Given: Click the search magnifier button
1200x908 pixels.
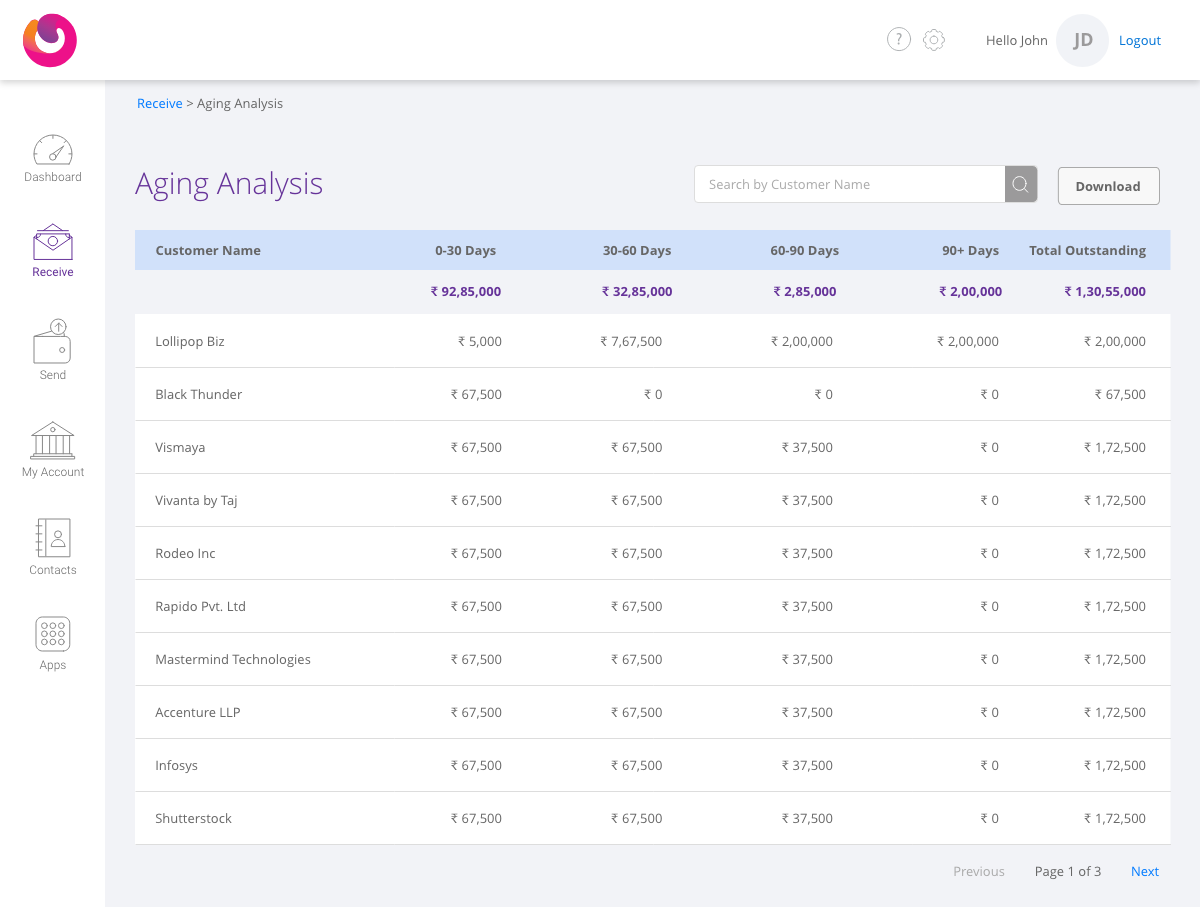Looking at the screenshot, I should 1021,184.
